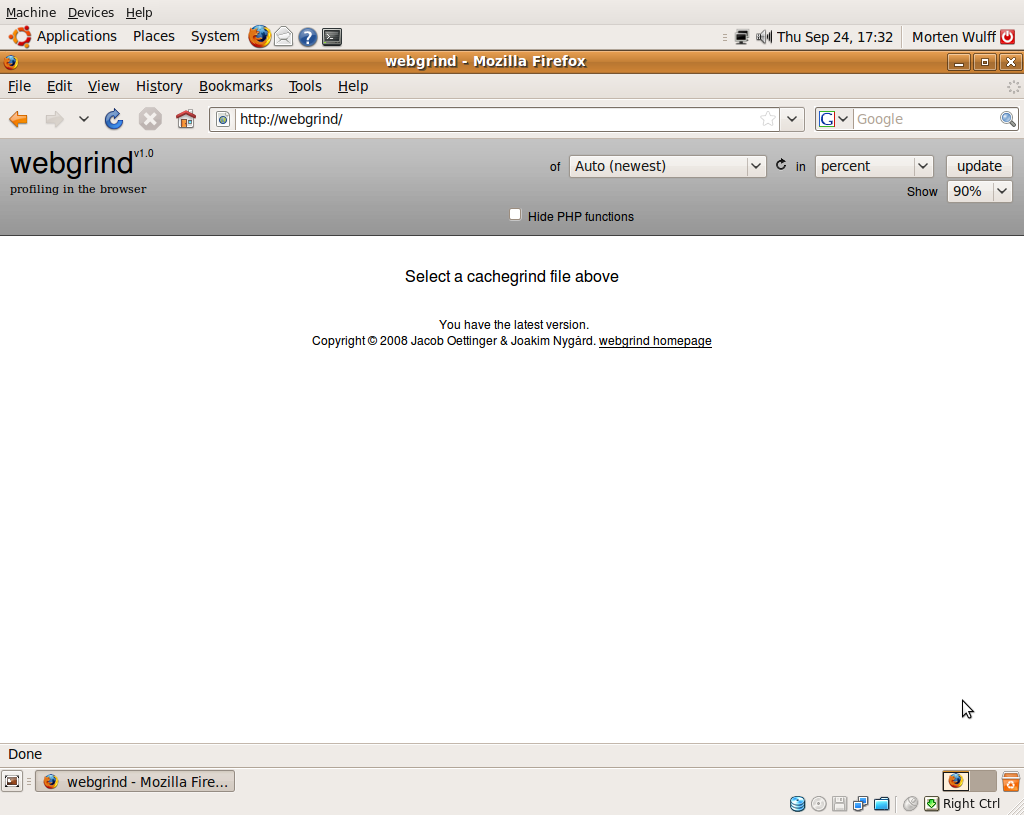The height and width of the screenshot is (815, 1024).
Task: Open the clock showing Thu Sep 24, 17:32
Action: [x=835, y=37]
